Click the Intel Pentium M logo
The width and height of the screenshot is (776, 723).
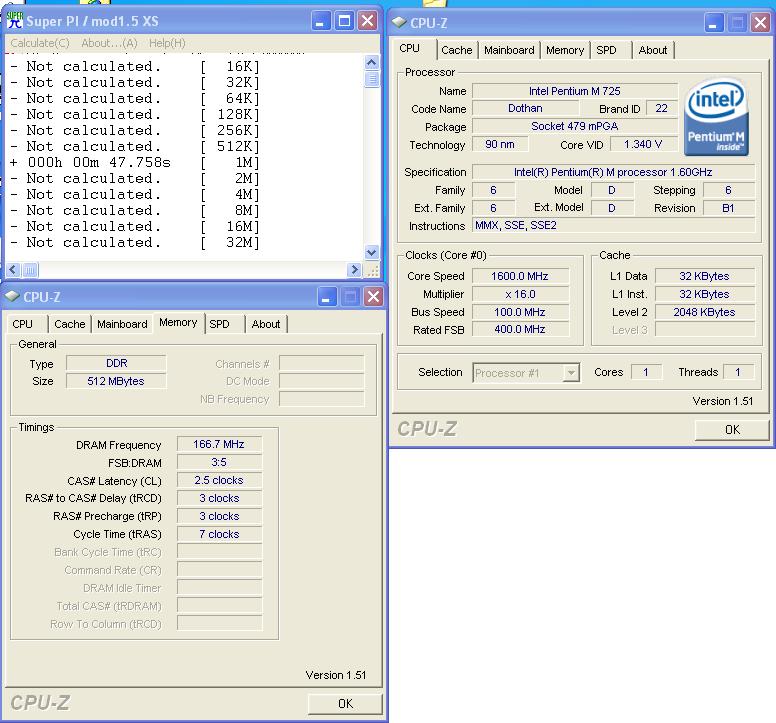point(716,117)
